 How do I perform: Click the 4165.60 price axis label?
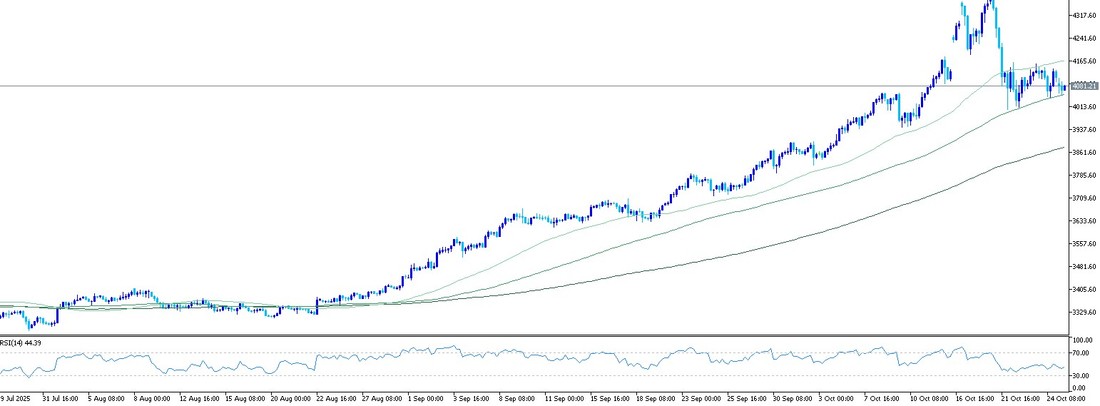[x=1084, y=61]
